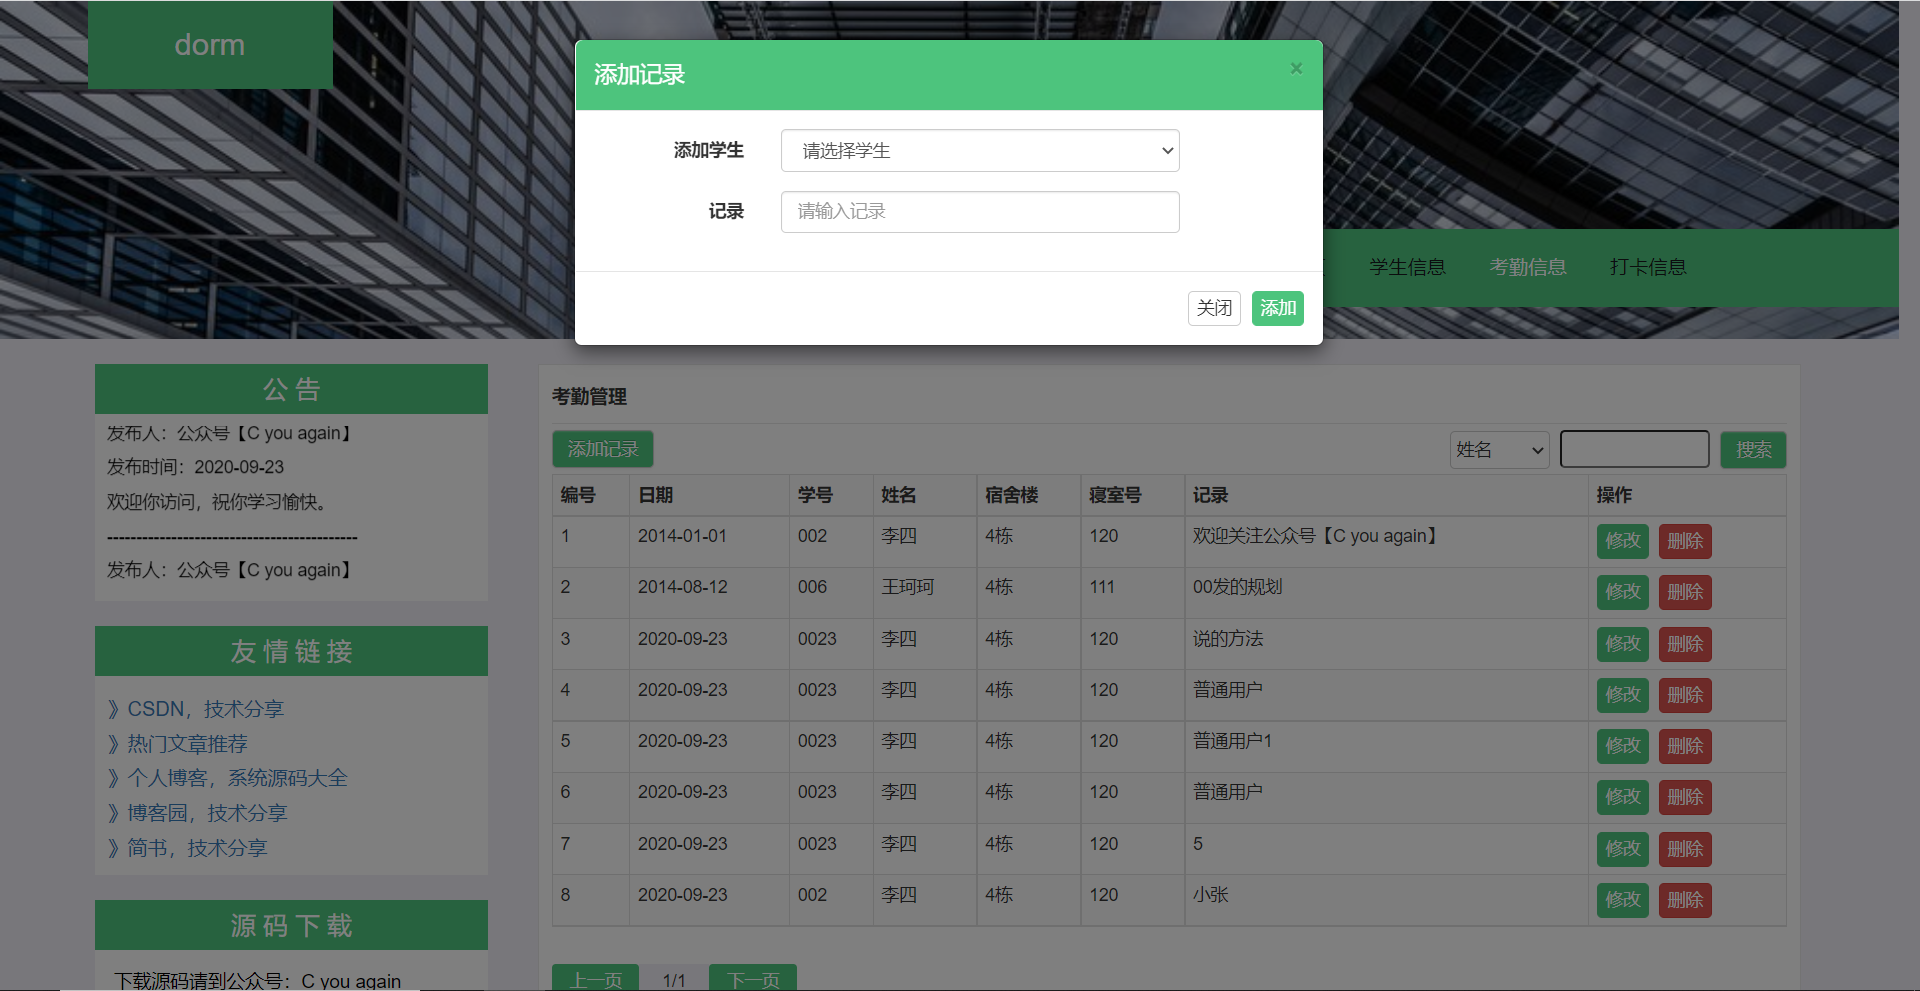The height and width of the screenshot is (991, 1920).
Task: Click the 搜索 search button
Action: pos(1753,450)
